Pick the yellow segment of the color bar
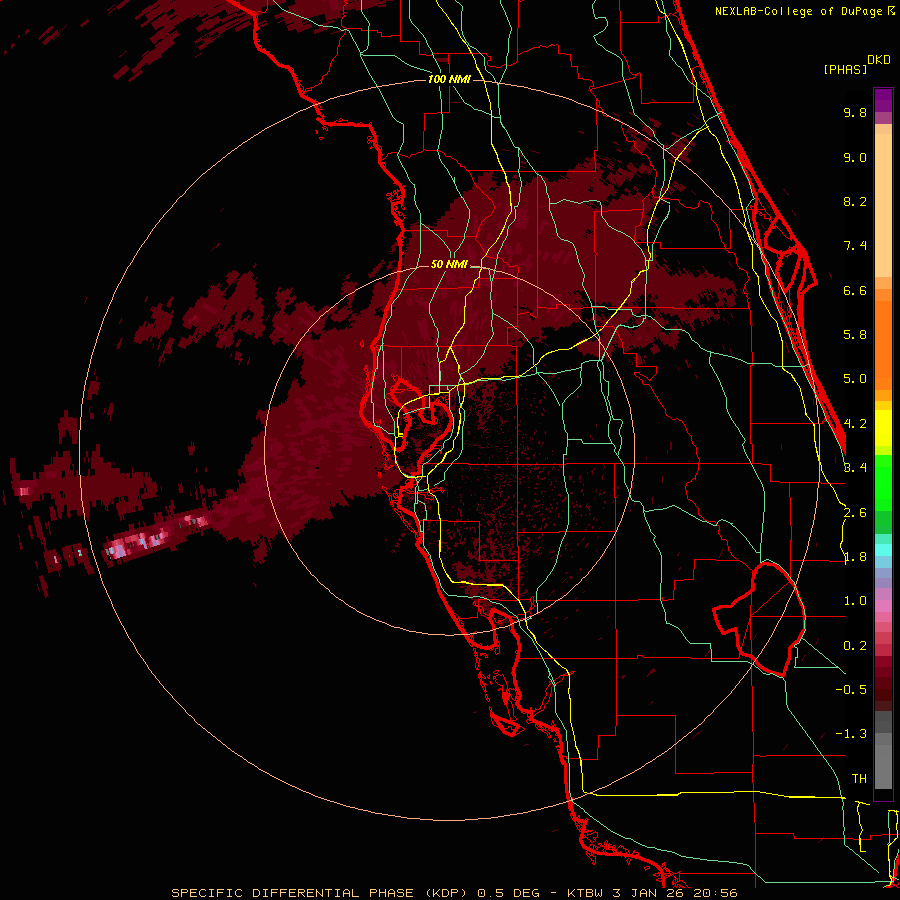The width and height of the screenshot is (900, 900). (883, 428)
